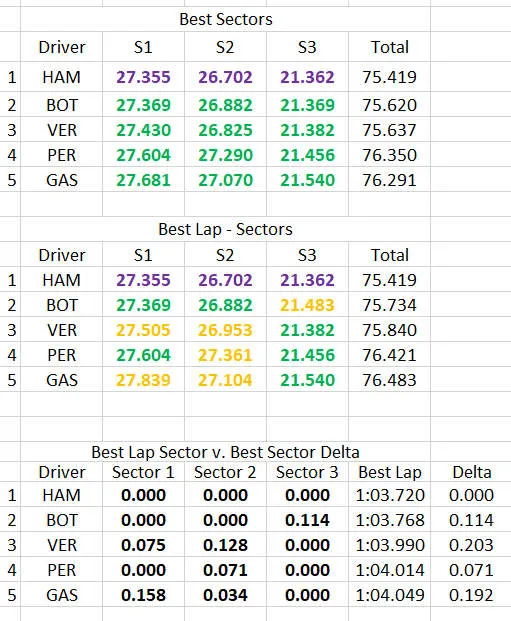Click GAS's best S2 value 27.070

tap(225, 180)
